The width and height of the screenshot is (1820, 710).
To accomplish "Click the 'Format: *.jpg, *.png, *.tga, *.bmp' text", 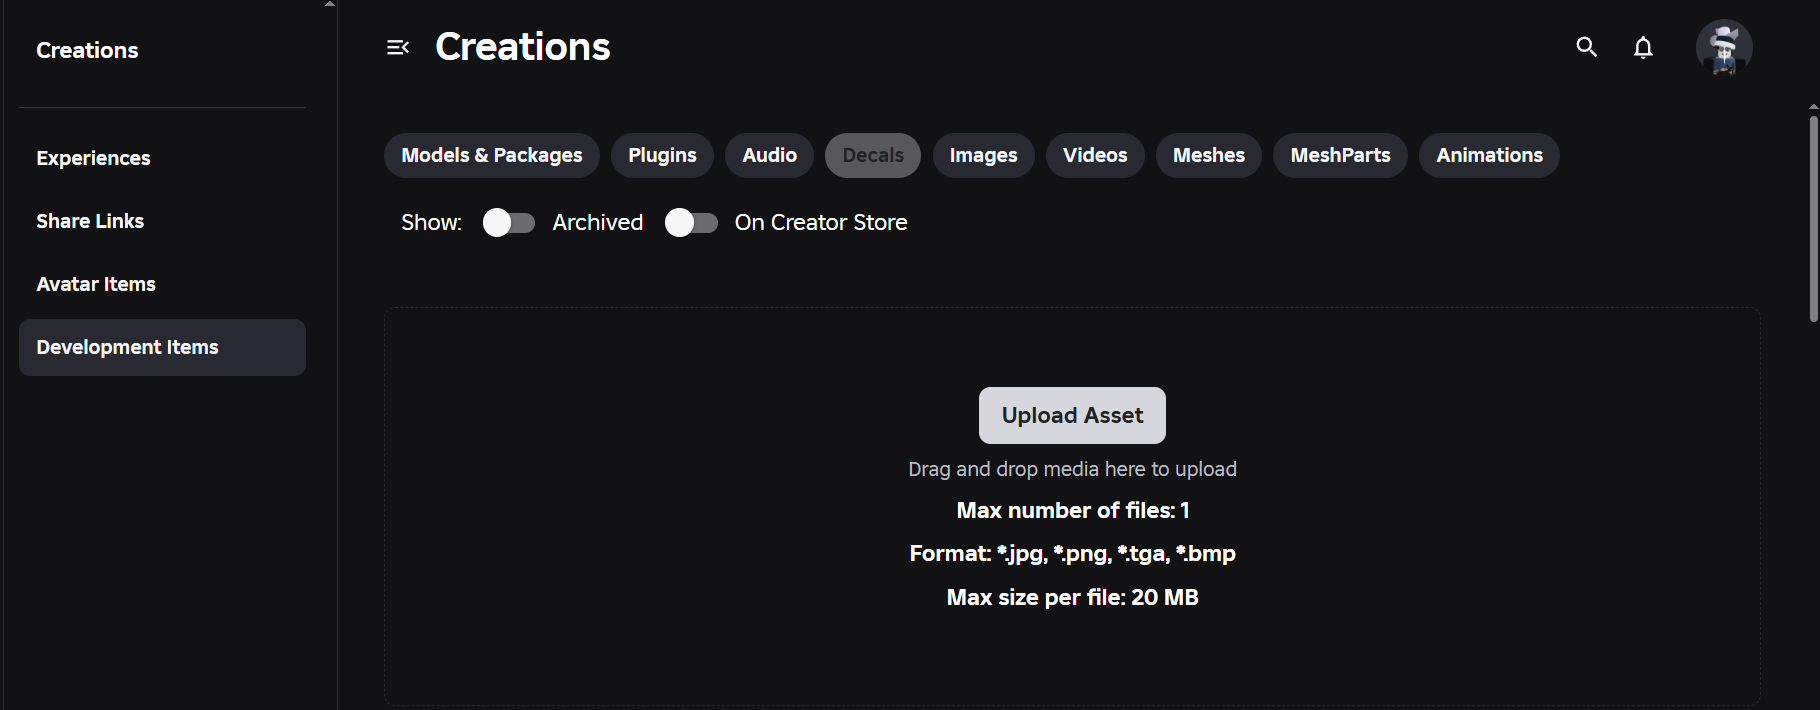I will pos(1072,553).
